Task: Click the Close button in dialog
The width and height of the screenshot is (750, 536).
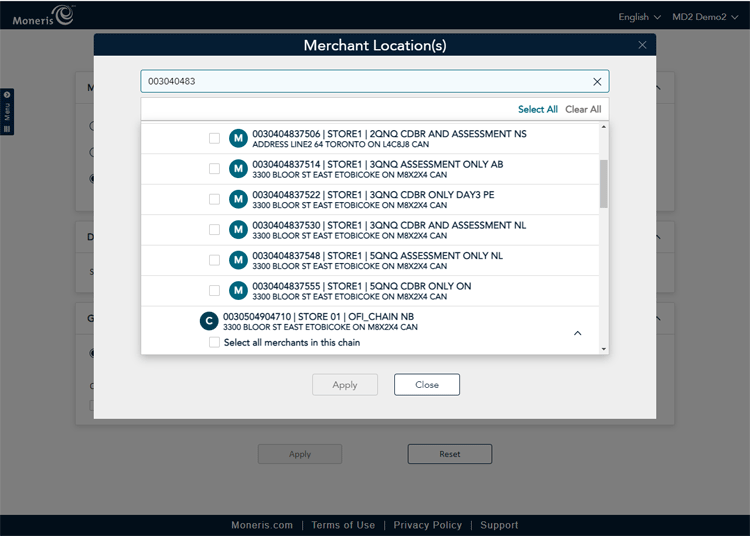Action: coord(427,384)
